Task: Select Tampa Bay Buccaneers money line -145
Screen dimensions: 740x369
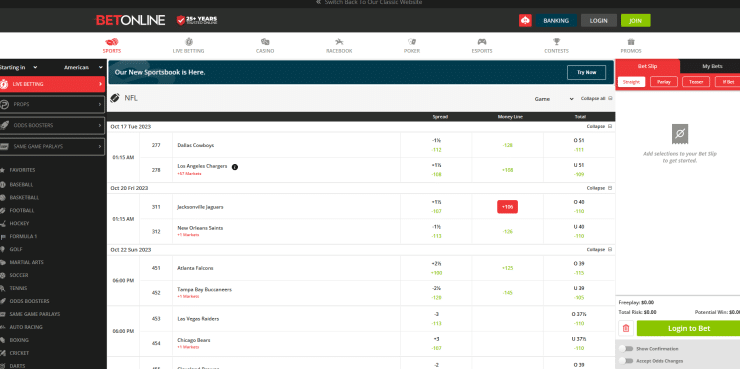Action: click(507, 293)
